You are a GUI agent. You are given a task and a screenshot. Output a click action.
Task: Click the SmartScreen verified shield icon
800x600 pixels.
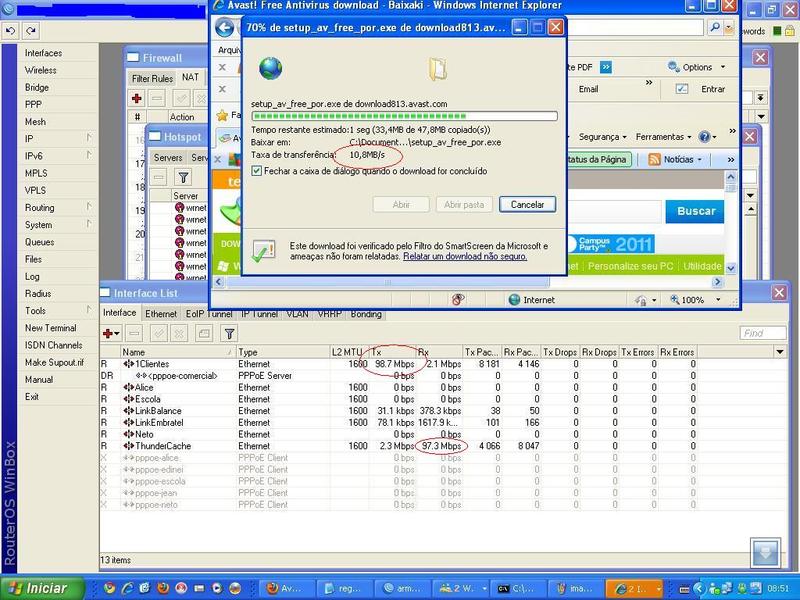(264, 252)
